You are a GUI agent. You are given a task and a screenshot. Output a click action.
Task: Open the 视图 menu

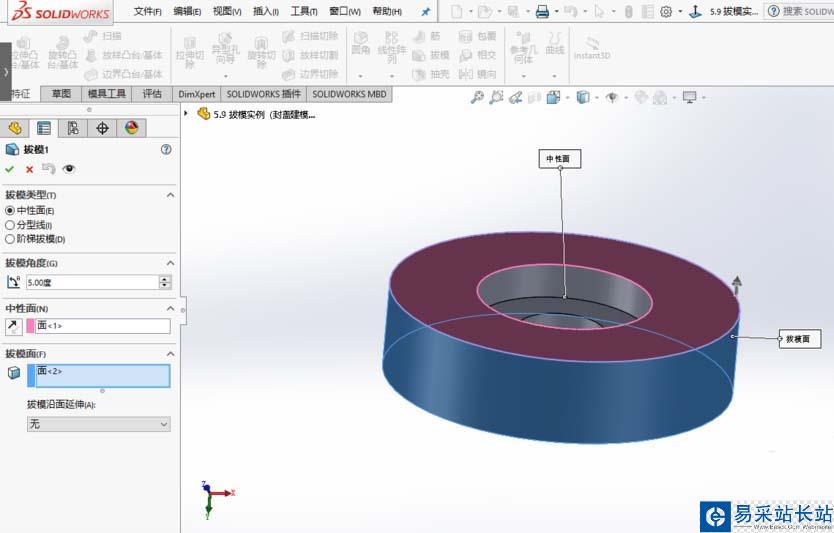click(x=227, y=11)
